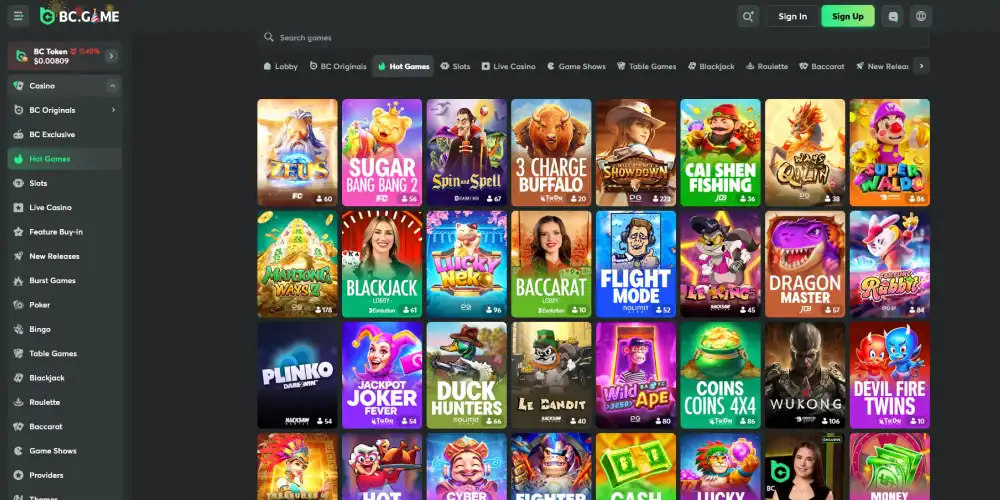Image resolution: width=1000 pixels, height=500 pixels.
Task: Switch to the Live Casino tab
Action: click(509, 66)
